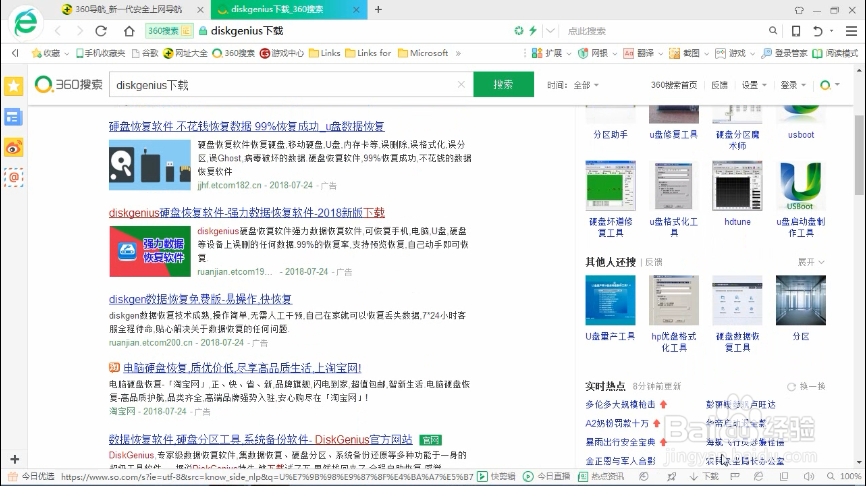Open the mail @ icon in left sidebar

click(14, 177)
